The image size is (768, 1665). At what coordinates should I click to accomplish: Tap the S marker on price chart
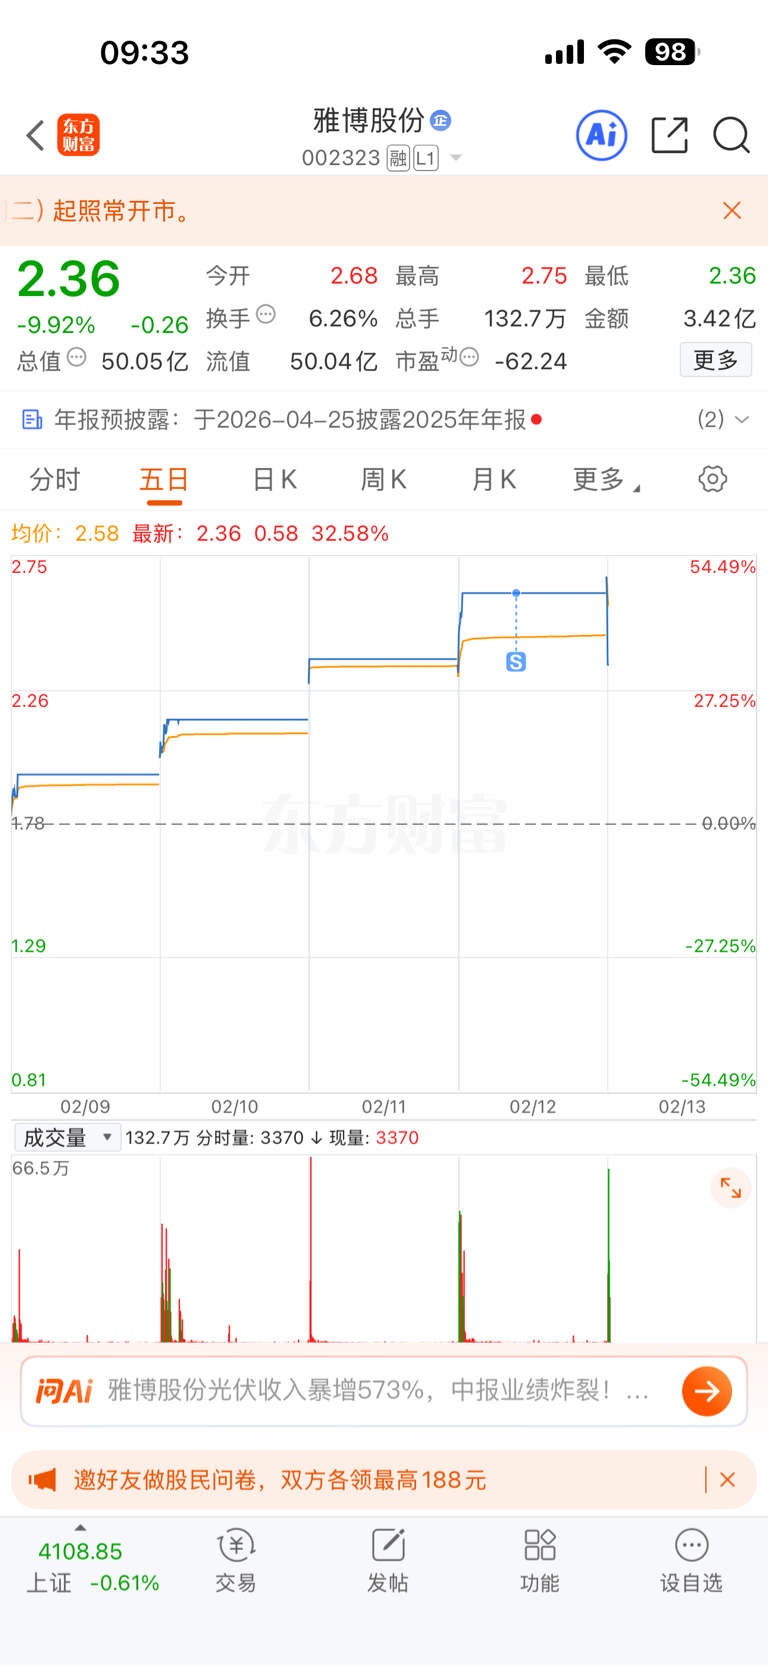click(516, 662)
